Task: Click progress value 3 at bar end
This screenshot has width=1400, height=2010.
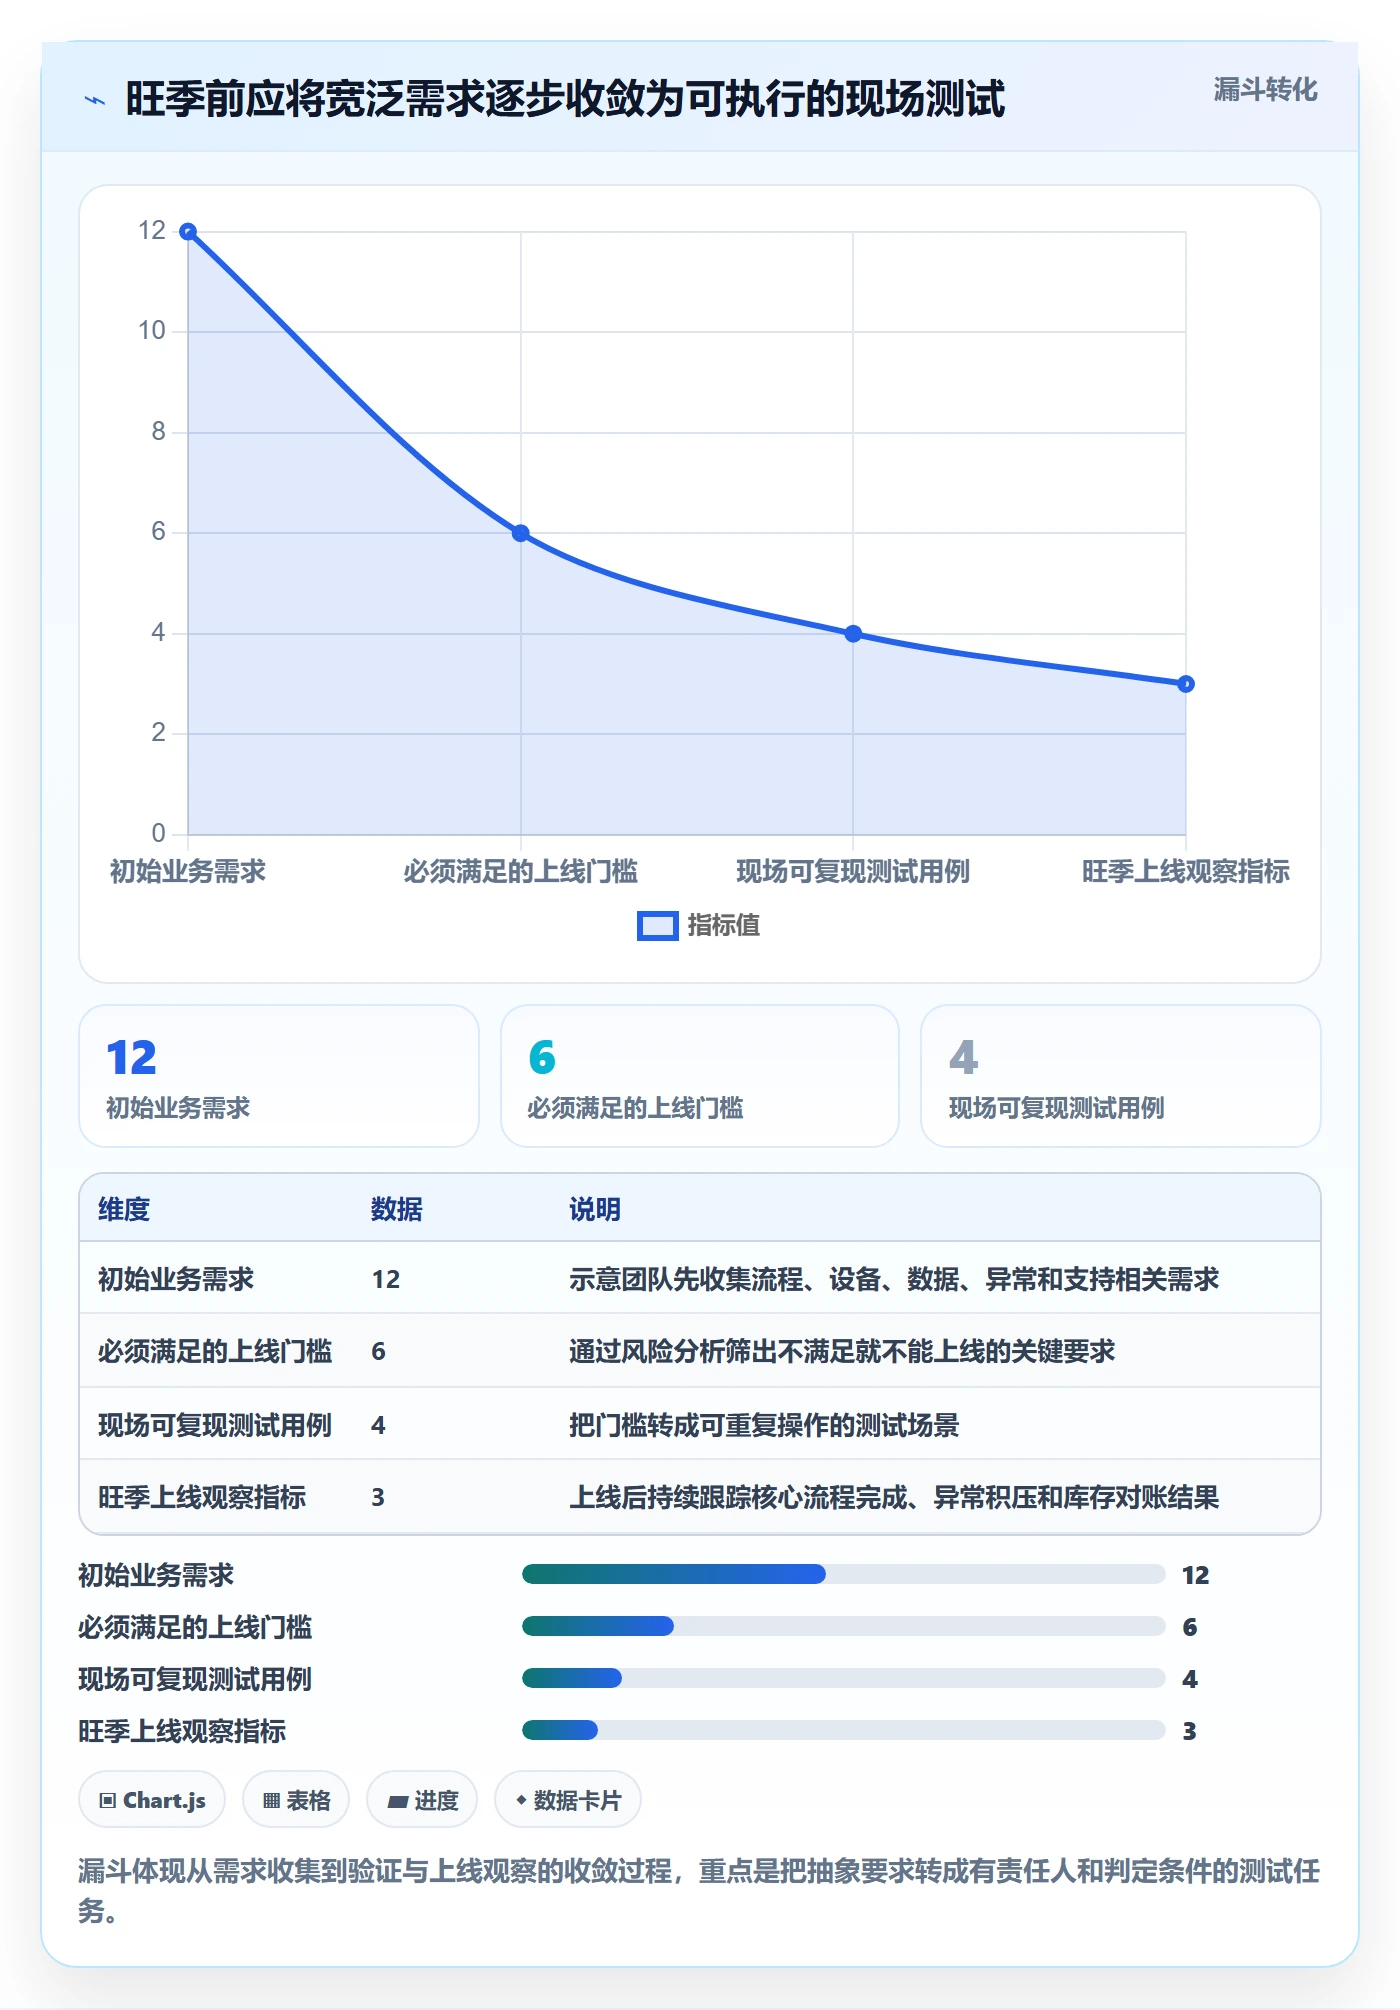Action: [1190, 1732]
